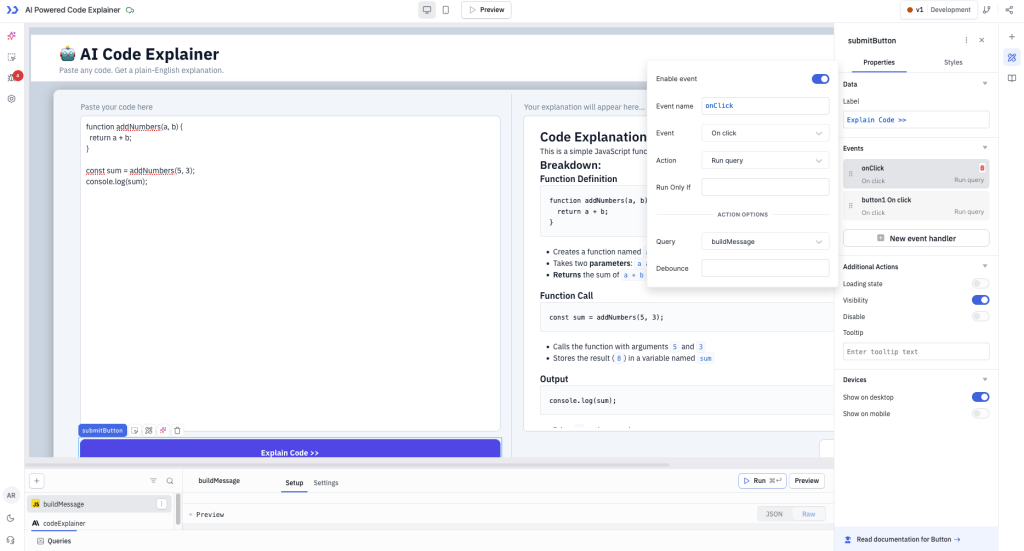Open support headset icon

click(10, 540)
